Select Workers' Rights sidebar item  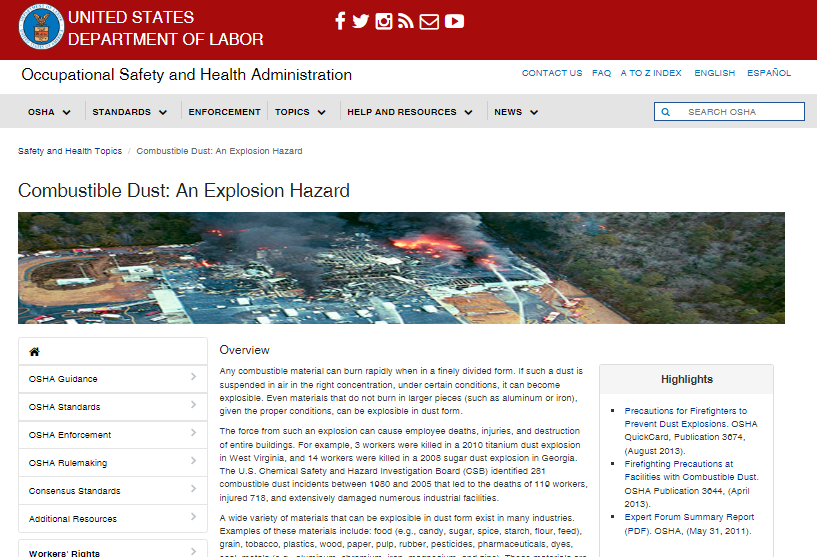[x=113, y=550]
